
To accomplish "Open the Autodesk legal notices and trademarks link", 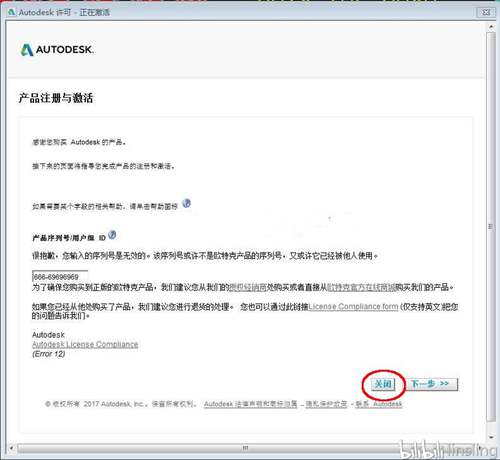I will pos(250,404).
